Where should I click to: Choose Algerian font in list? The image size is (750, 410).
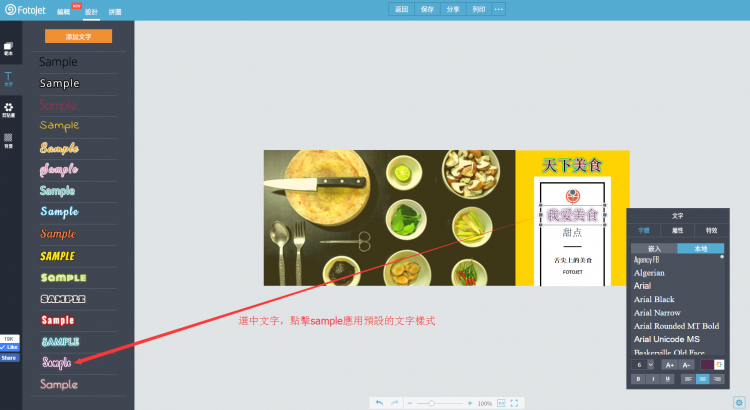pos(649,272)
